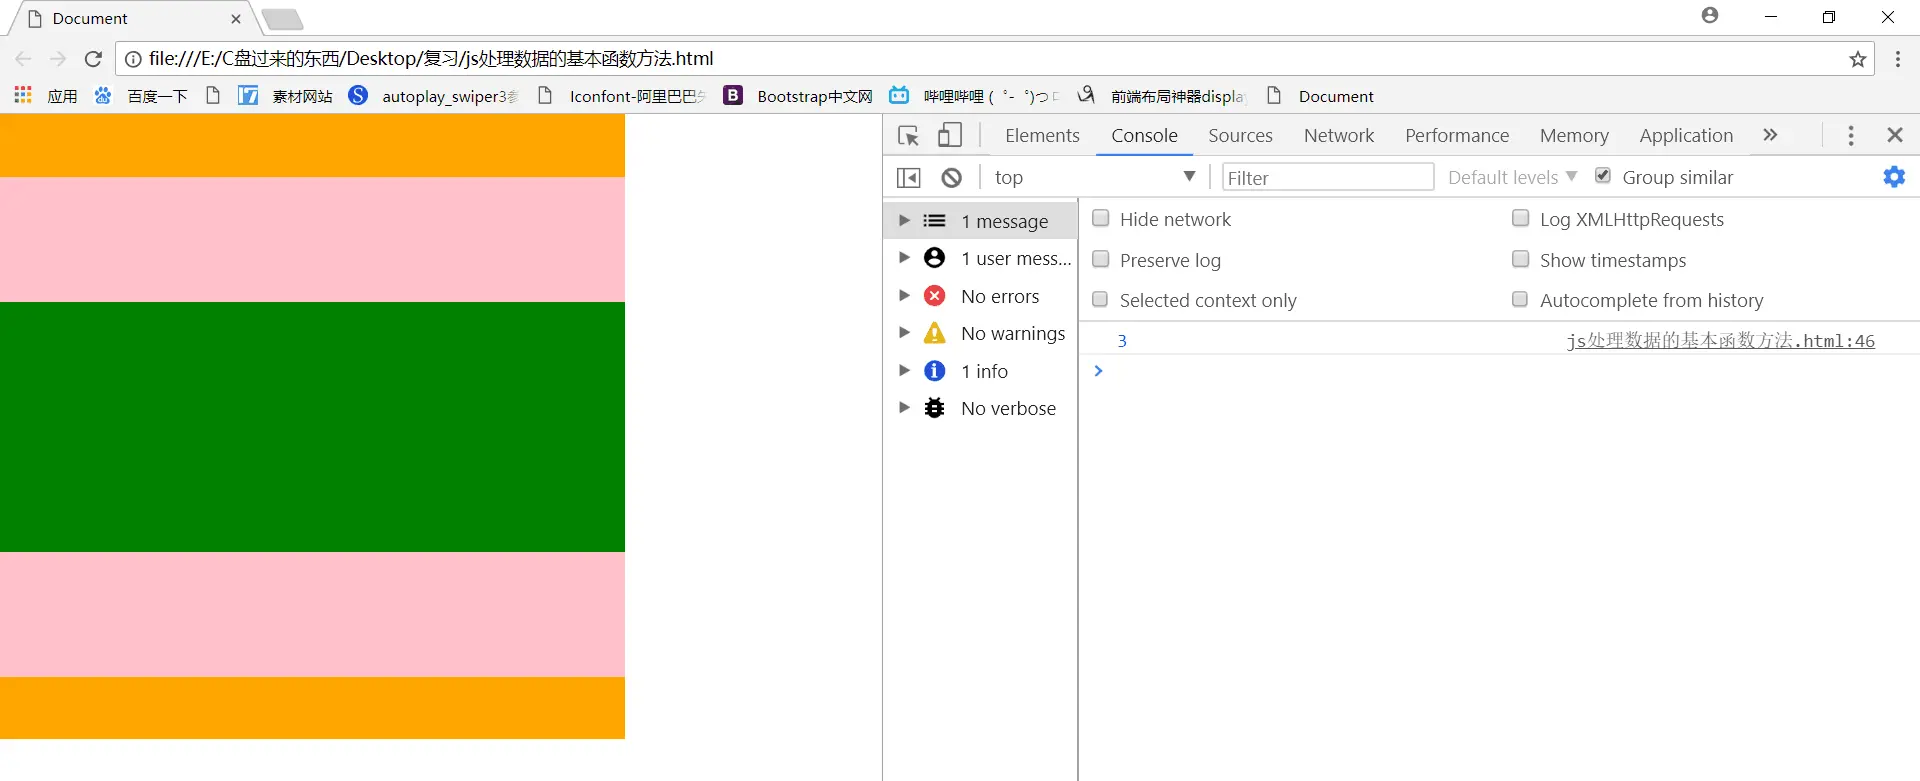The width and height of the screenshot is (1920, 781).
Task: Uncheck the Group similar checkbox
Action: tap(1603, 175)
